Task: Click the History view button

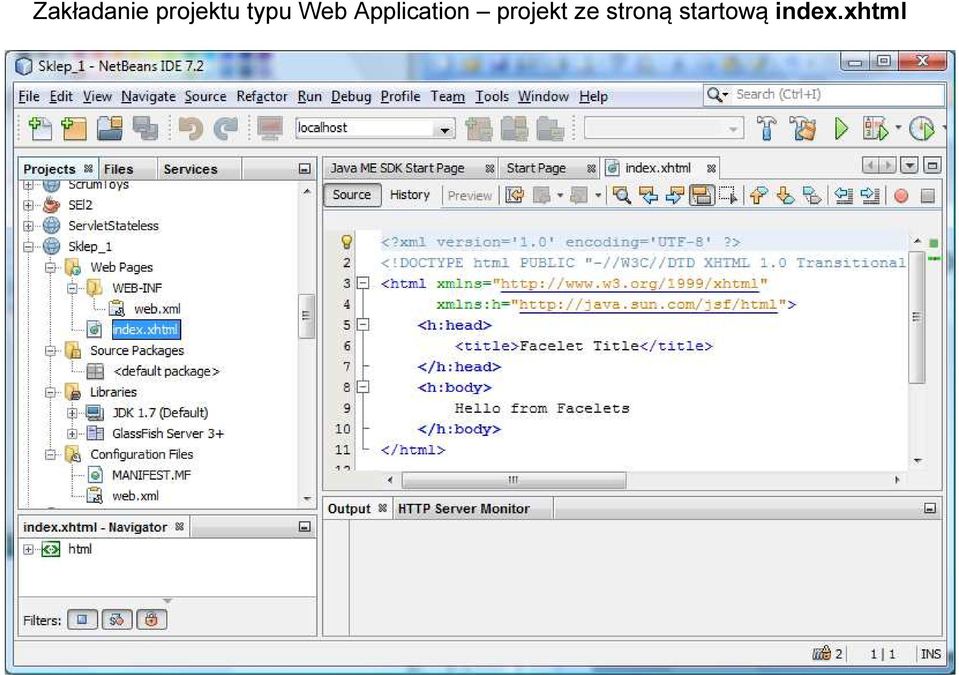Action: click(x=410, y=195)
